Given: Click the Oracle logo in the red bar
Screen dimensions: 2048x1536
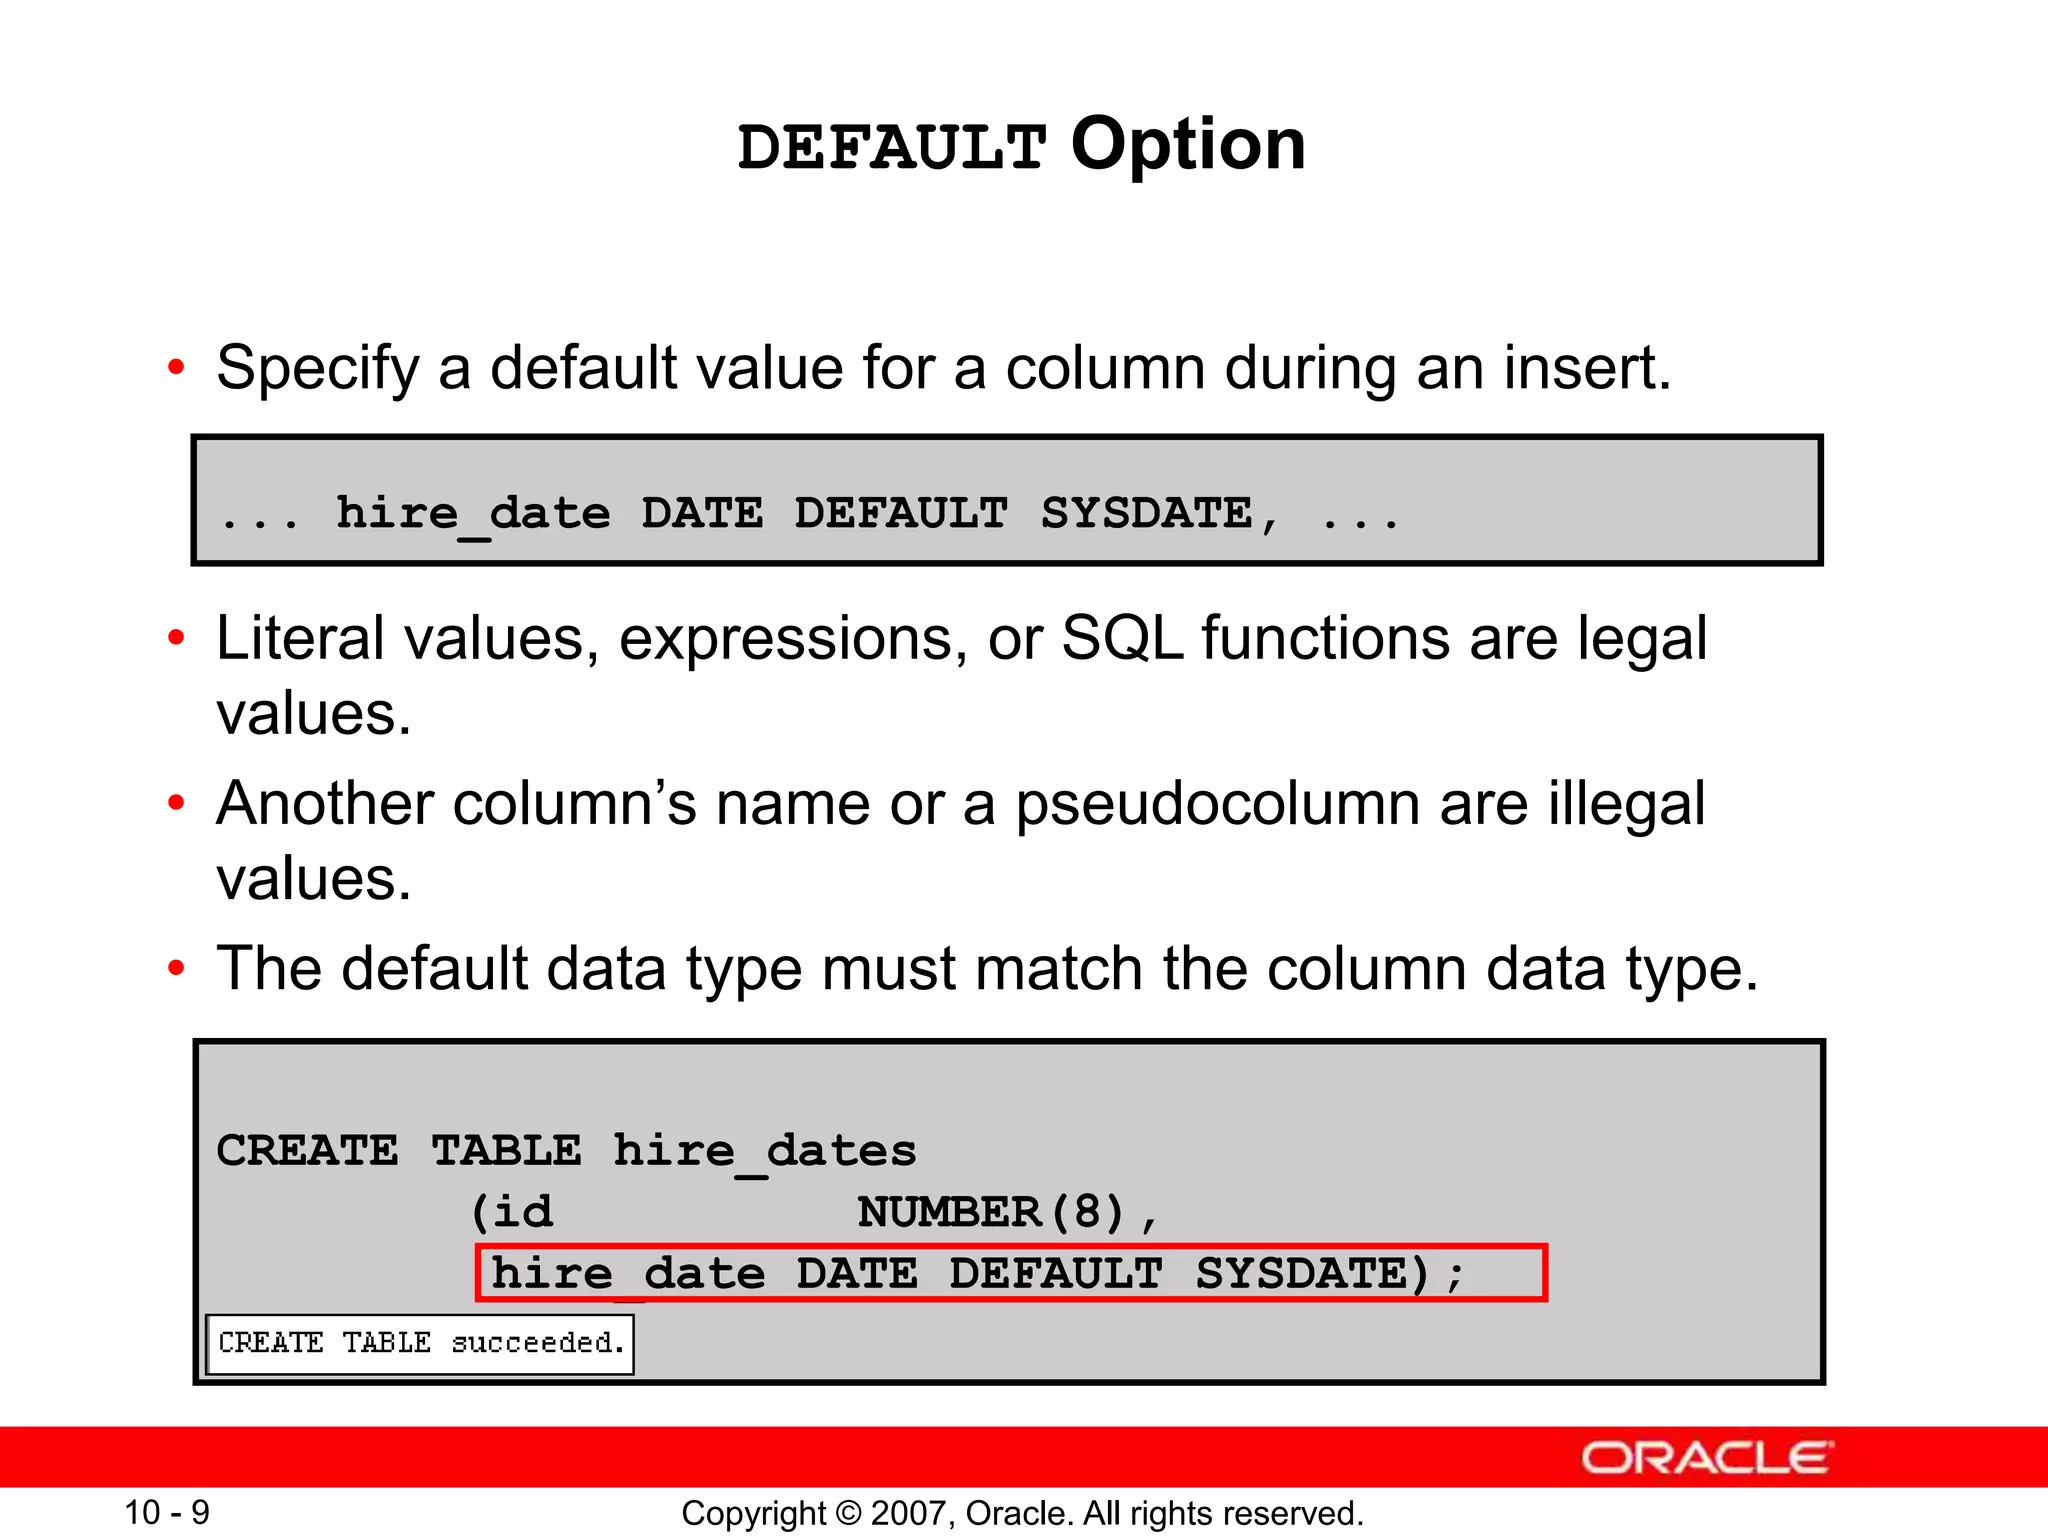Looking at the screenshot, I should 1707,1458.
